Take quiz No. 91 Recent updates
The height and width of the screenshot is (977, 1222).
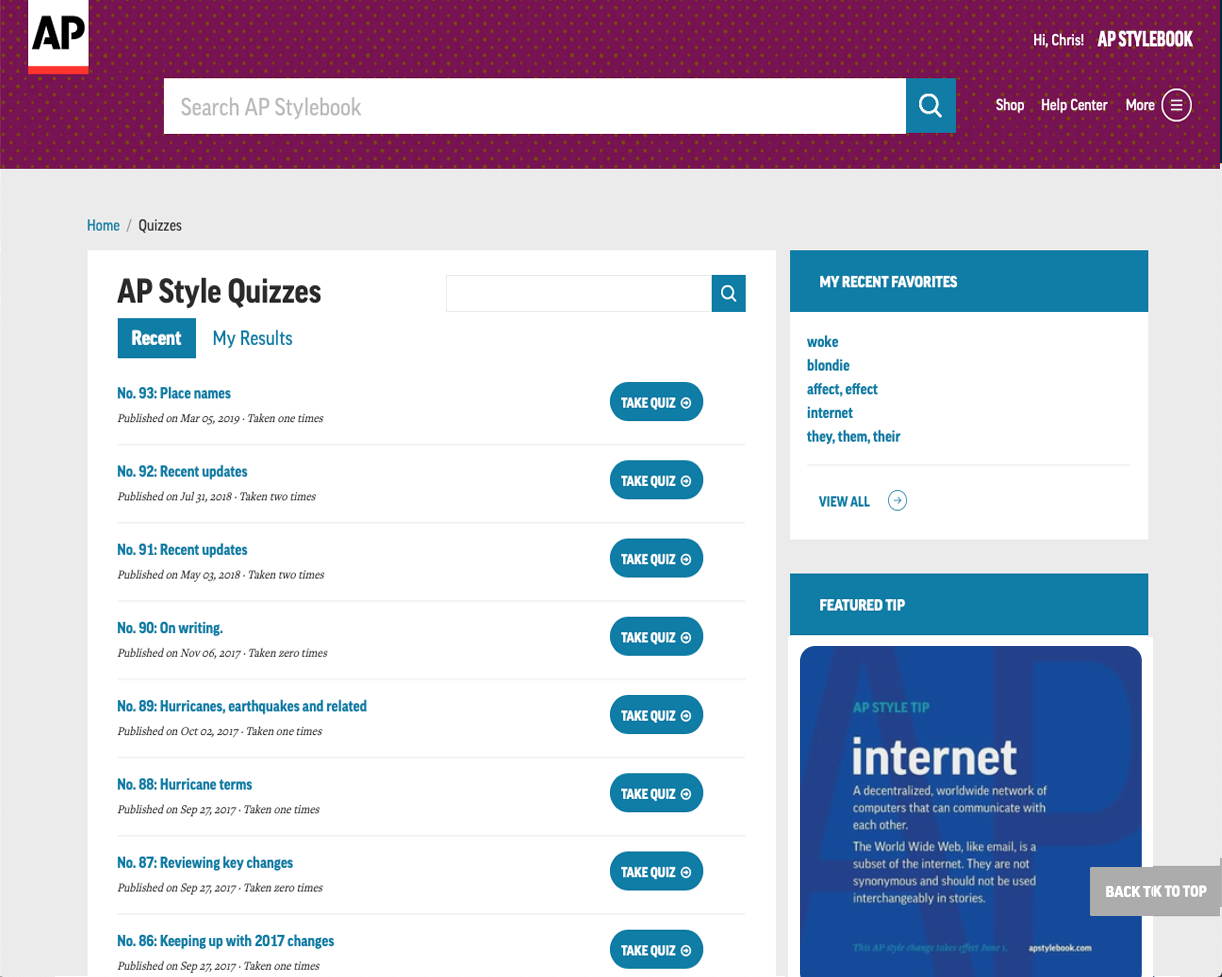click(656, 558)
